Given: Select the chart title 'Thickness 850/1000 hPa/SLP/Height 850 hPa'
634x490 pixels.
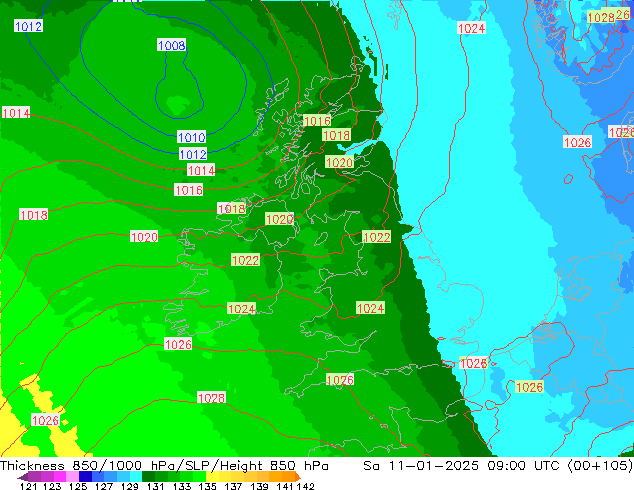Looking at the screenshot, I should click(164, 466).
